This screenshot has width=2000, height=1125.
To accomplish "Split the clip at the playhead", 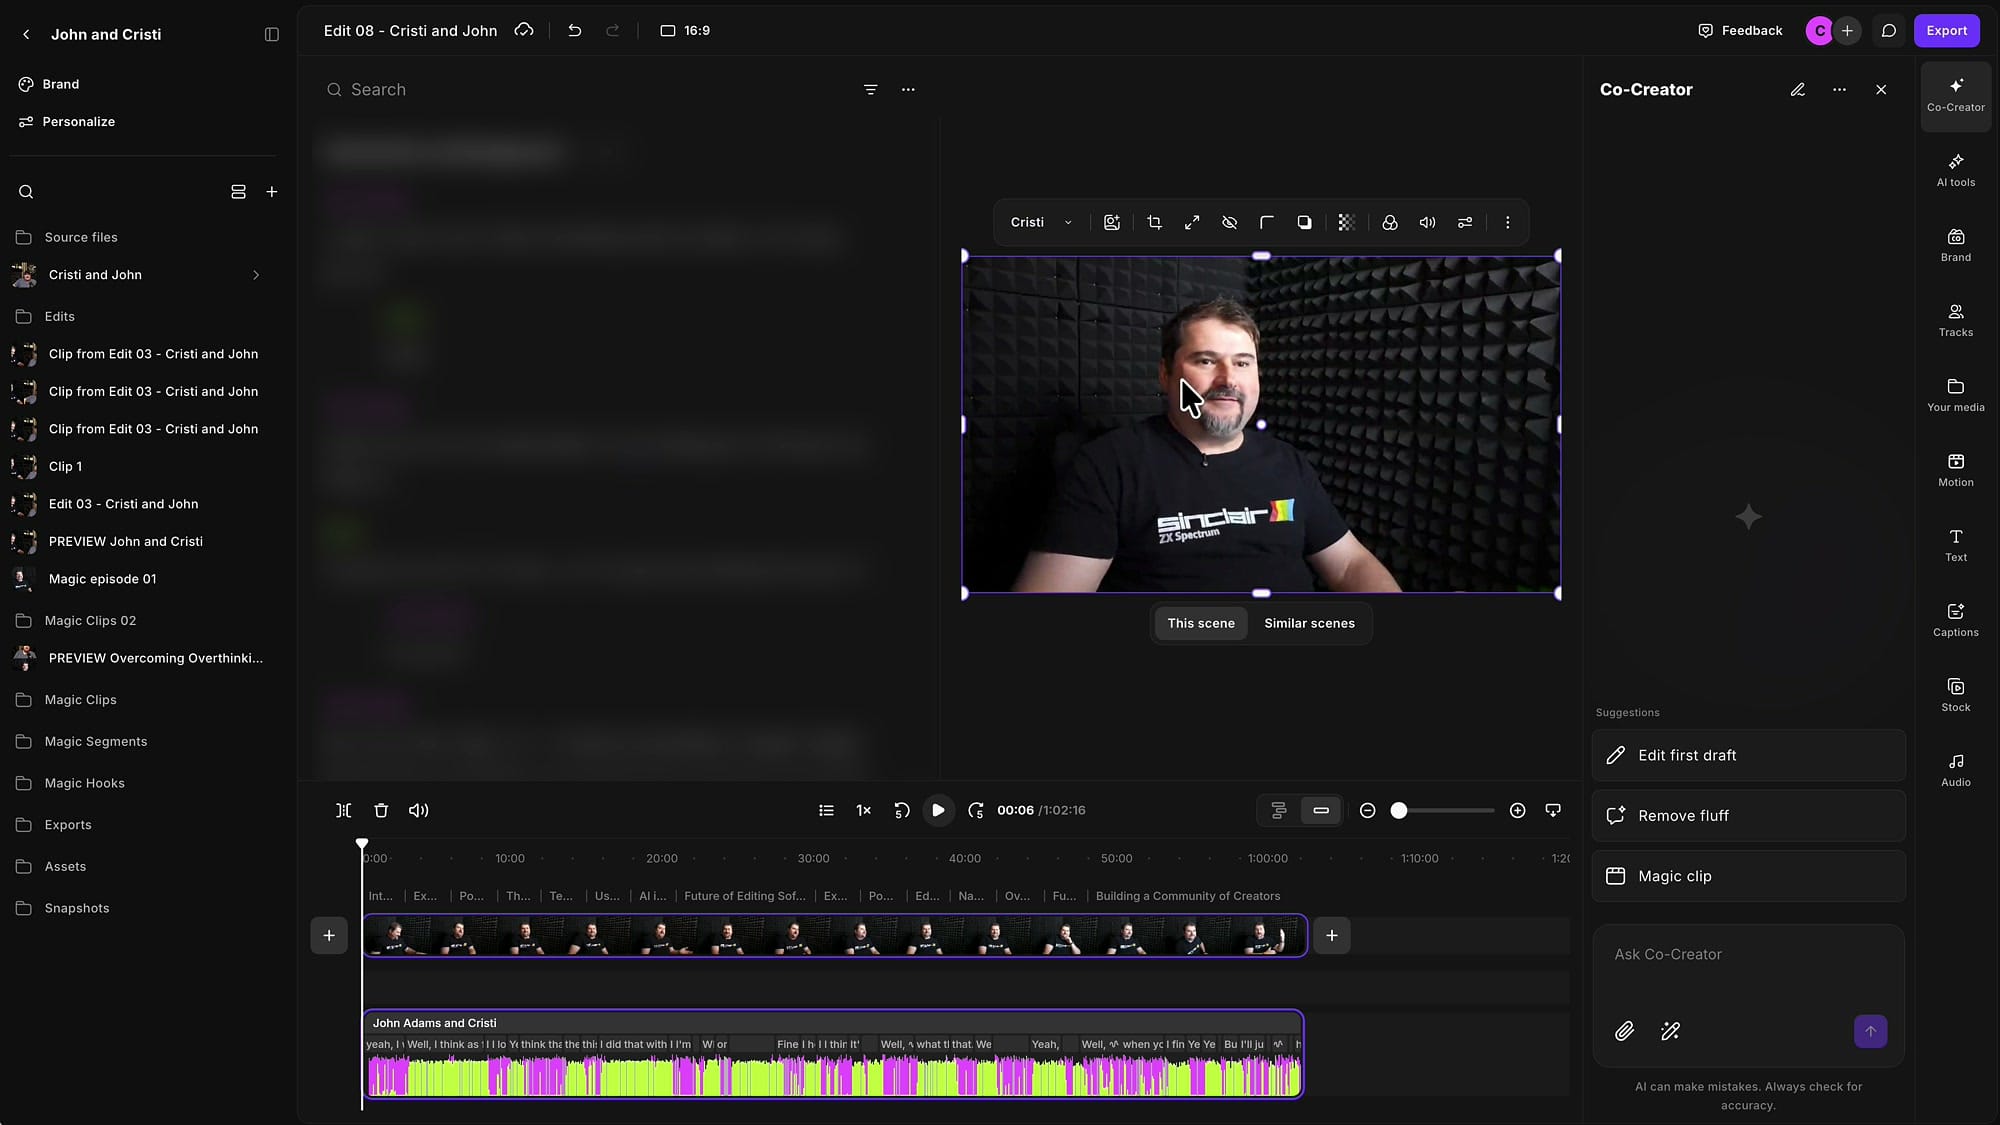I will pos(343,810).
